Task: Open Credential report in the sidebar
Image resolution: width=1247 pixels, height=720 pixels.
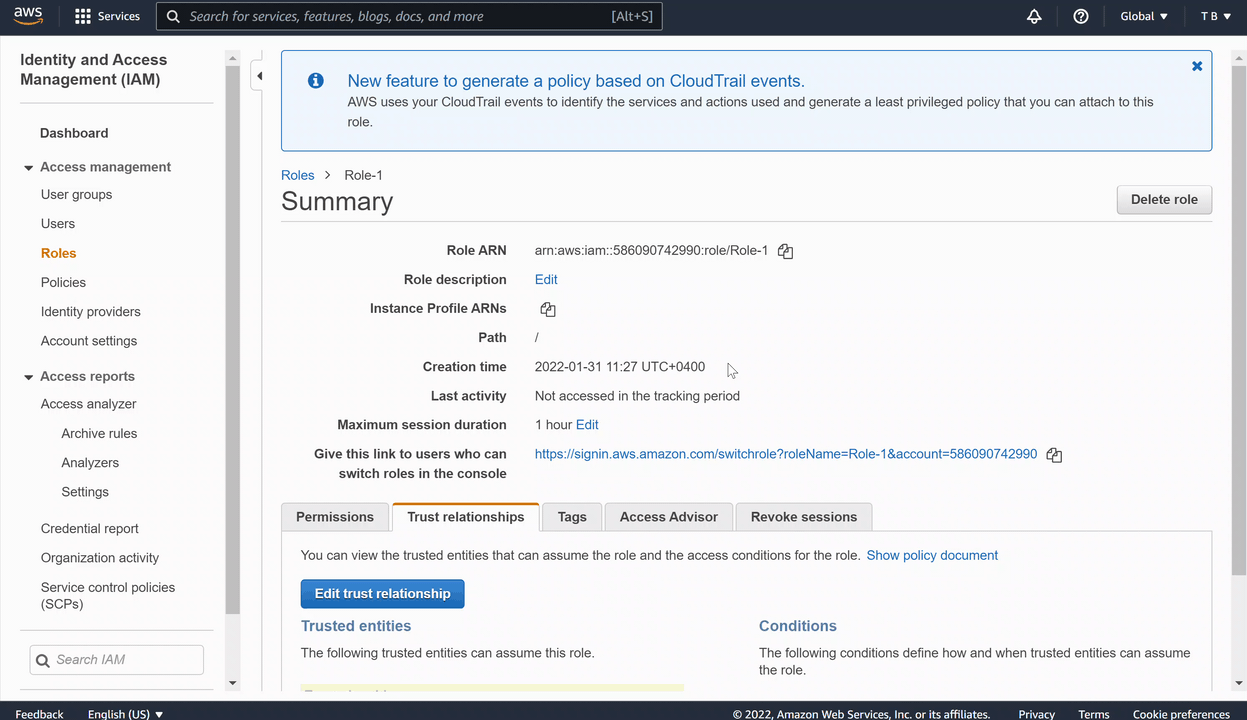Action: (x=90, y=529)
